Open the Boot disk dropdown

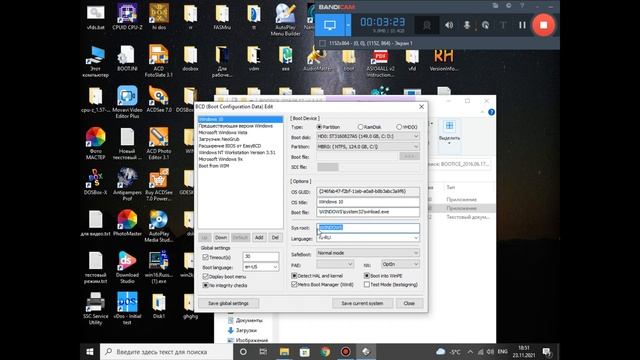(x=368, y=136)
